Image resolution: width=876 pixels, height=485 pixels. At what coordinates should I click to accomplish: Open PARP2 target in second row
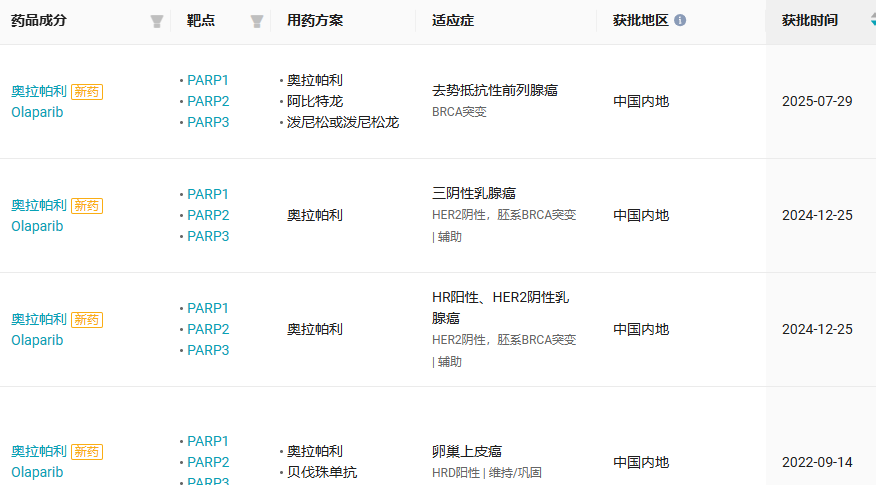click(x=208, y=215)
